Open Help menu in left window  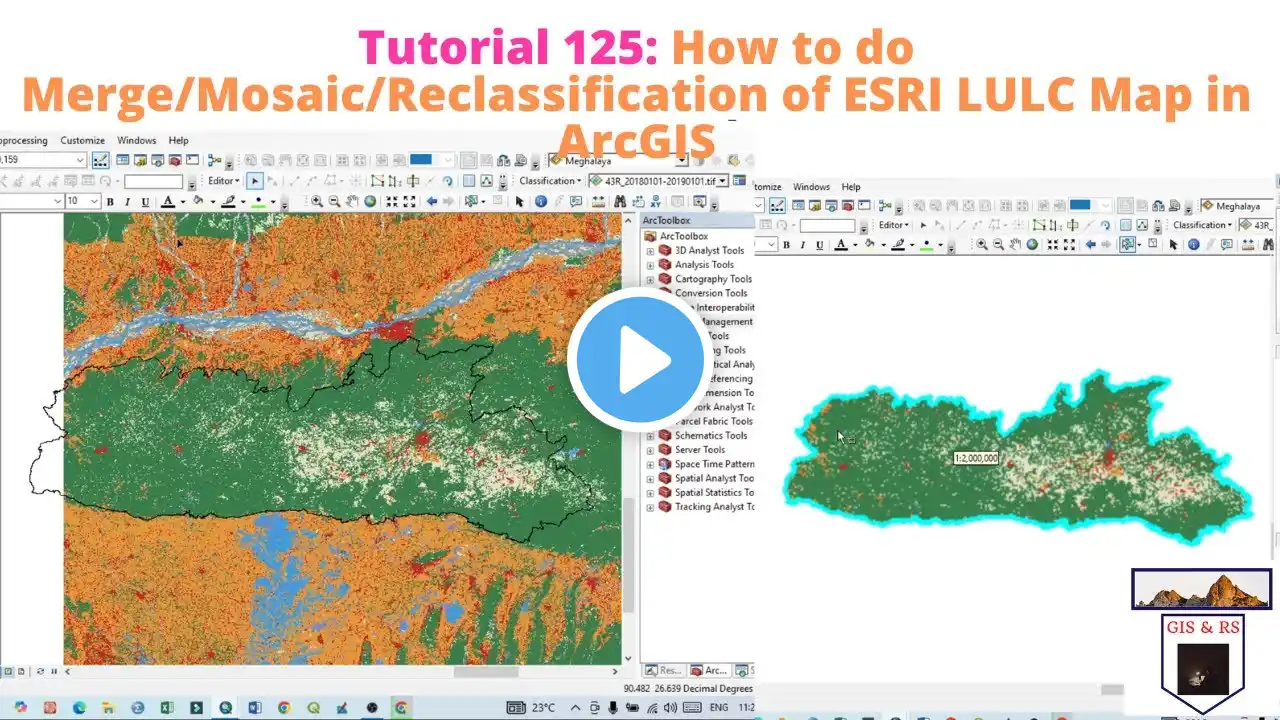pos(178,140)
